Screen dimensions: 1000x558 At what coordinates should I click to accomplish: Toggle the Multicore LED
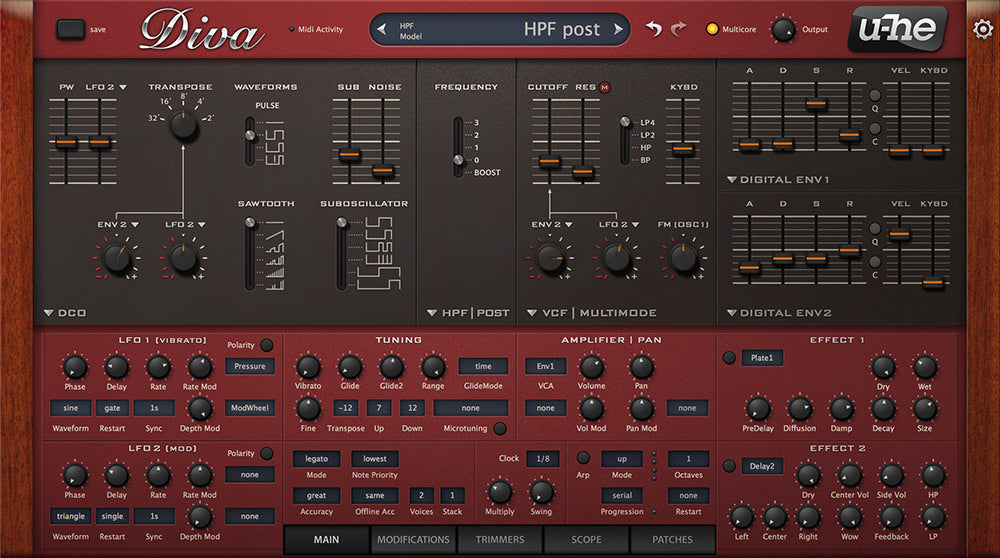712,29
